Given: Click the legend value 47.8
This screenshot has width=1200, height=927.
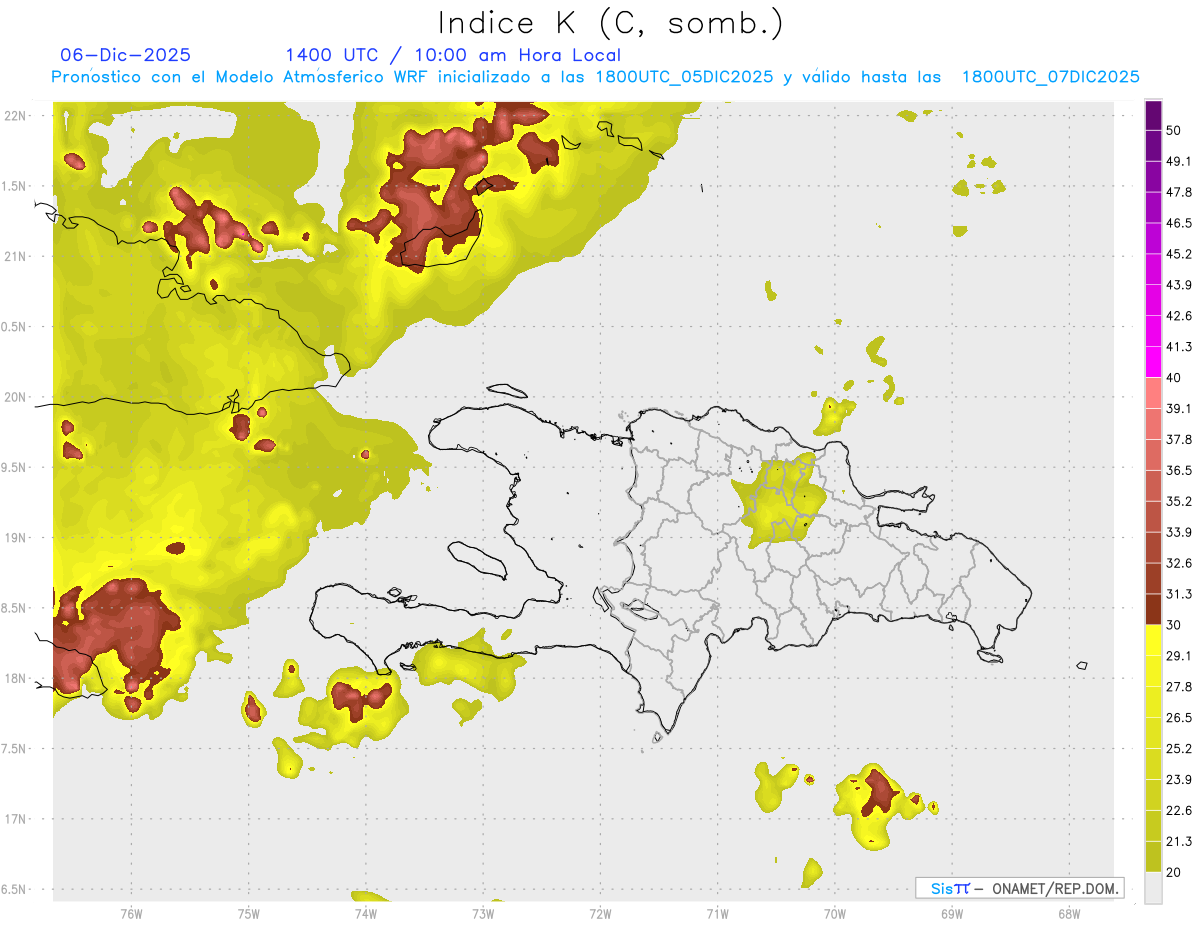Looking at the screenshot, I should click(1179, 192).
